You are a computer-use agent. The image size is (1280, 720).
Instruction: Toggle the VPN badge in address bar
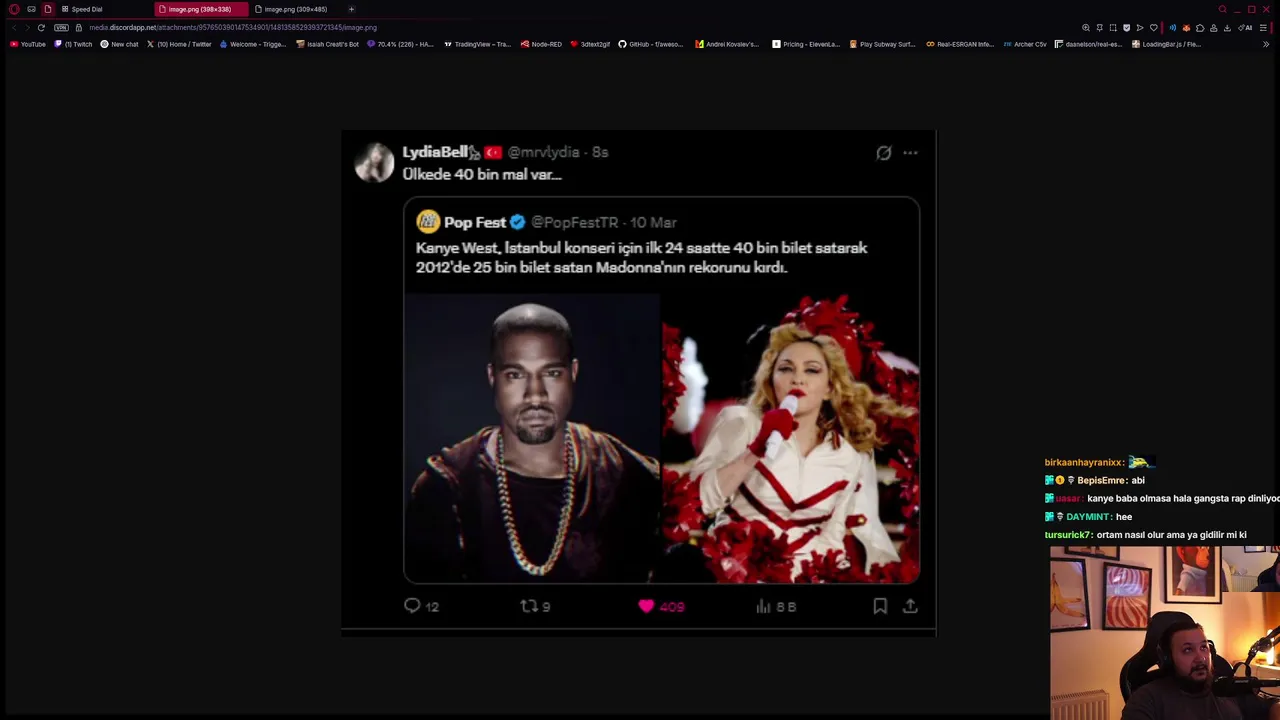pos(61,28)
